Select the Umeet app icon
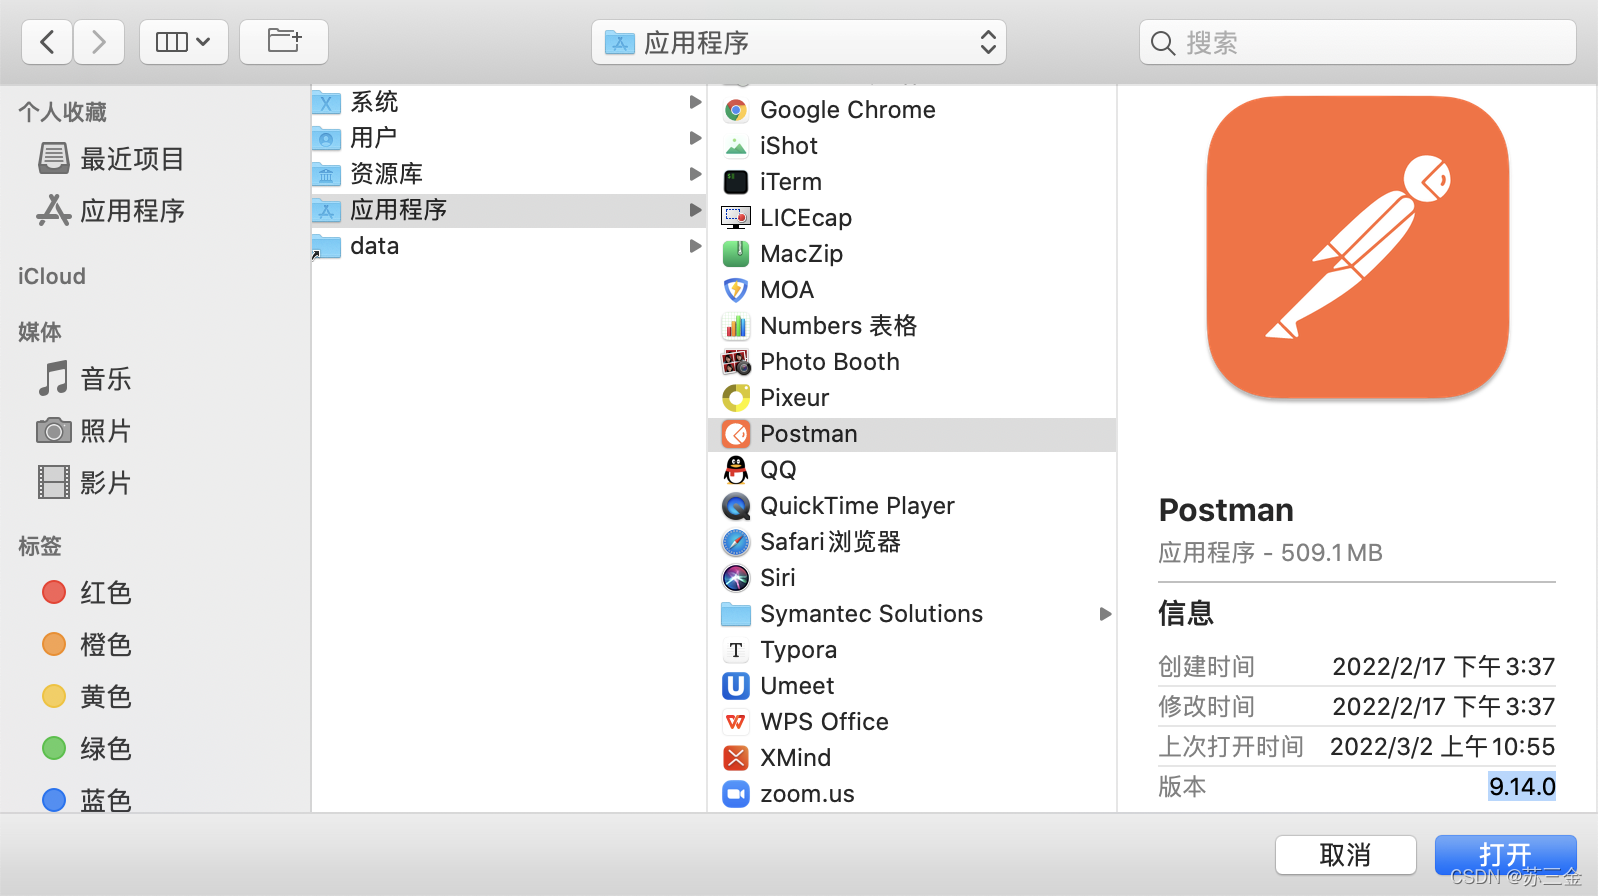The width and height of the screenshot is (1598, 896). point(736,686)
